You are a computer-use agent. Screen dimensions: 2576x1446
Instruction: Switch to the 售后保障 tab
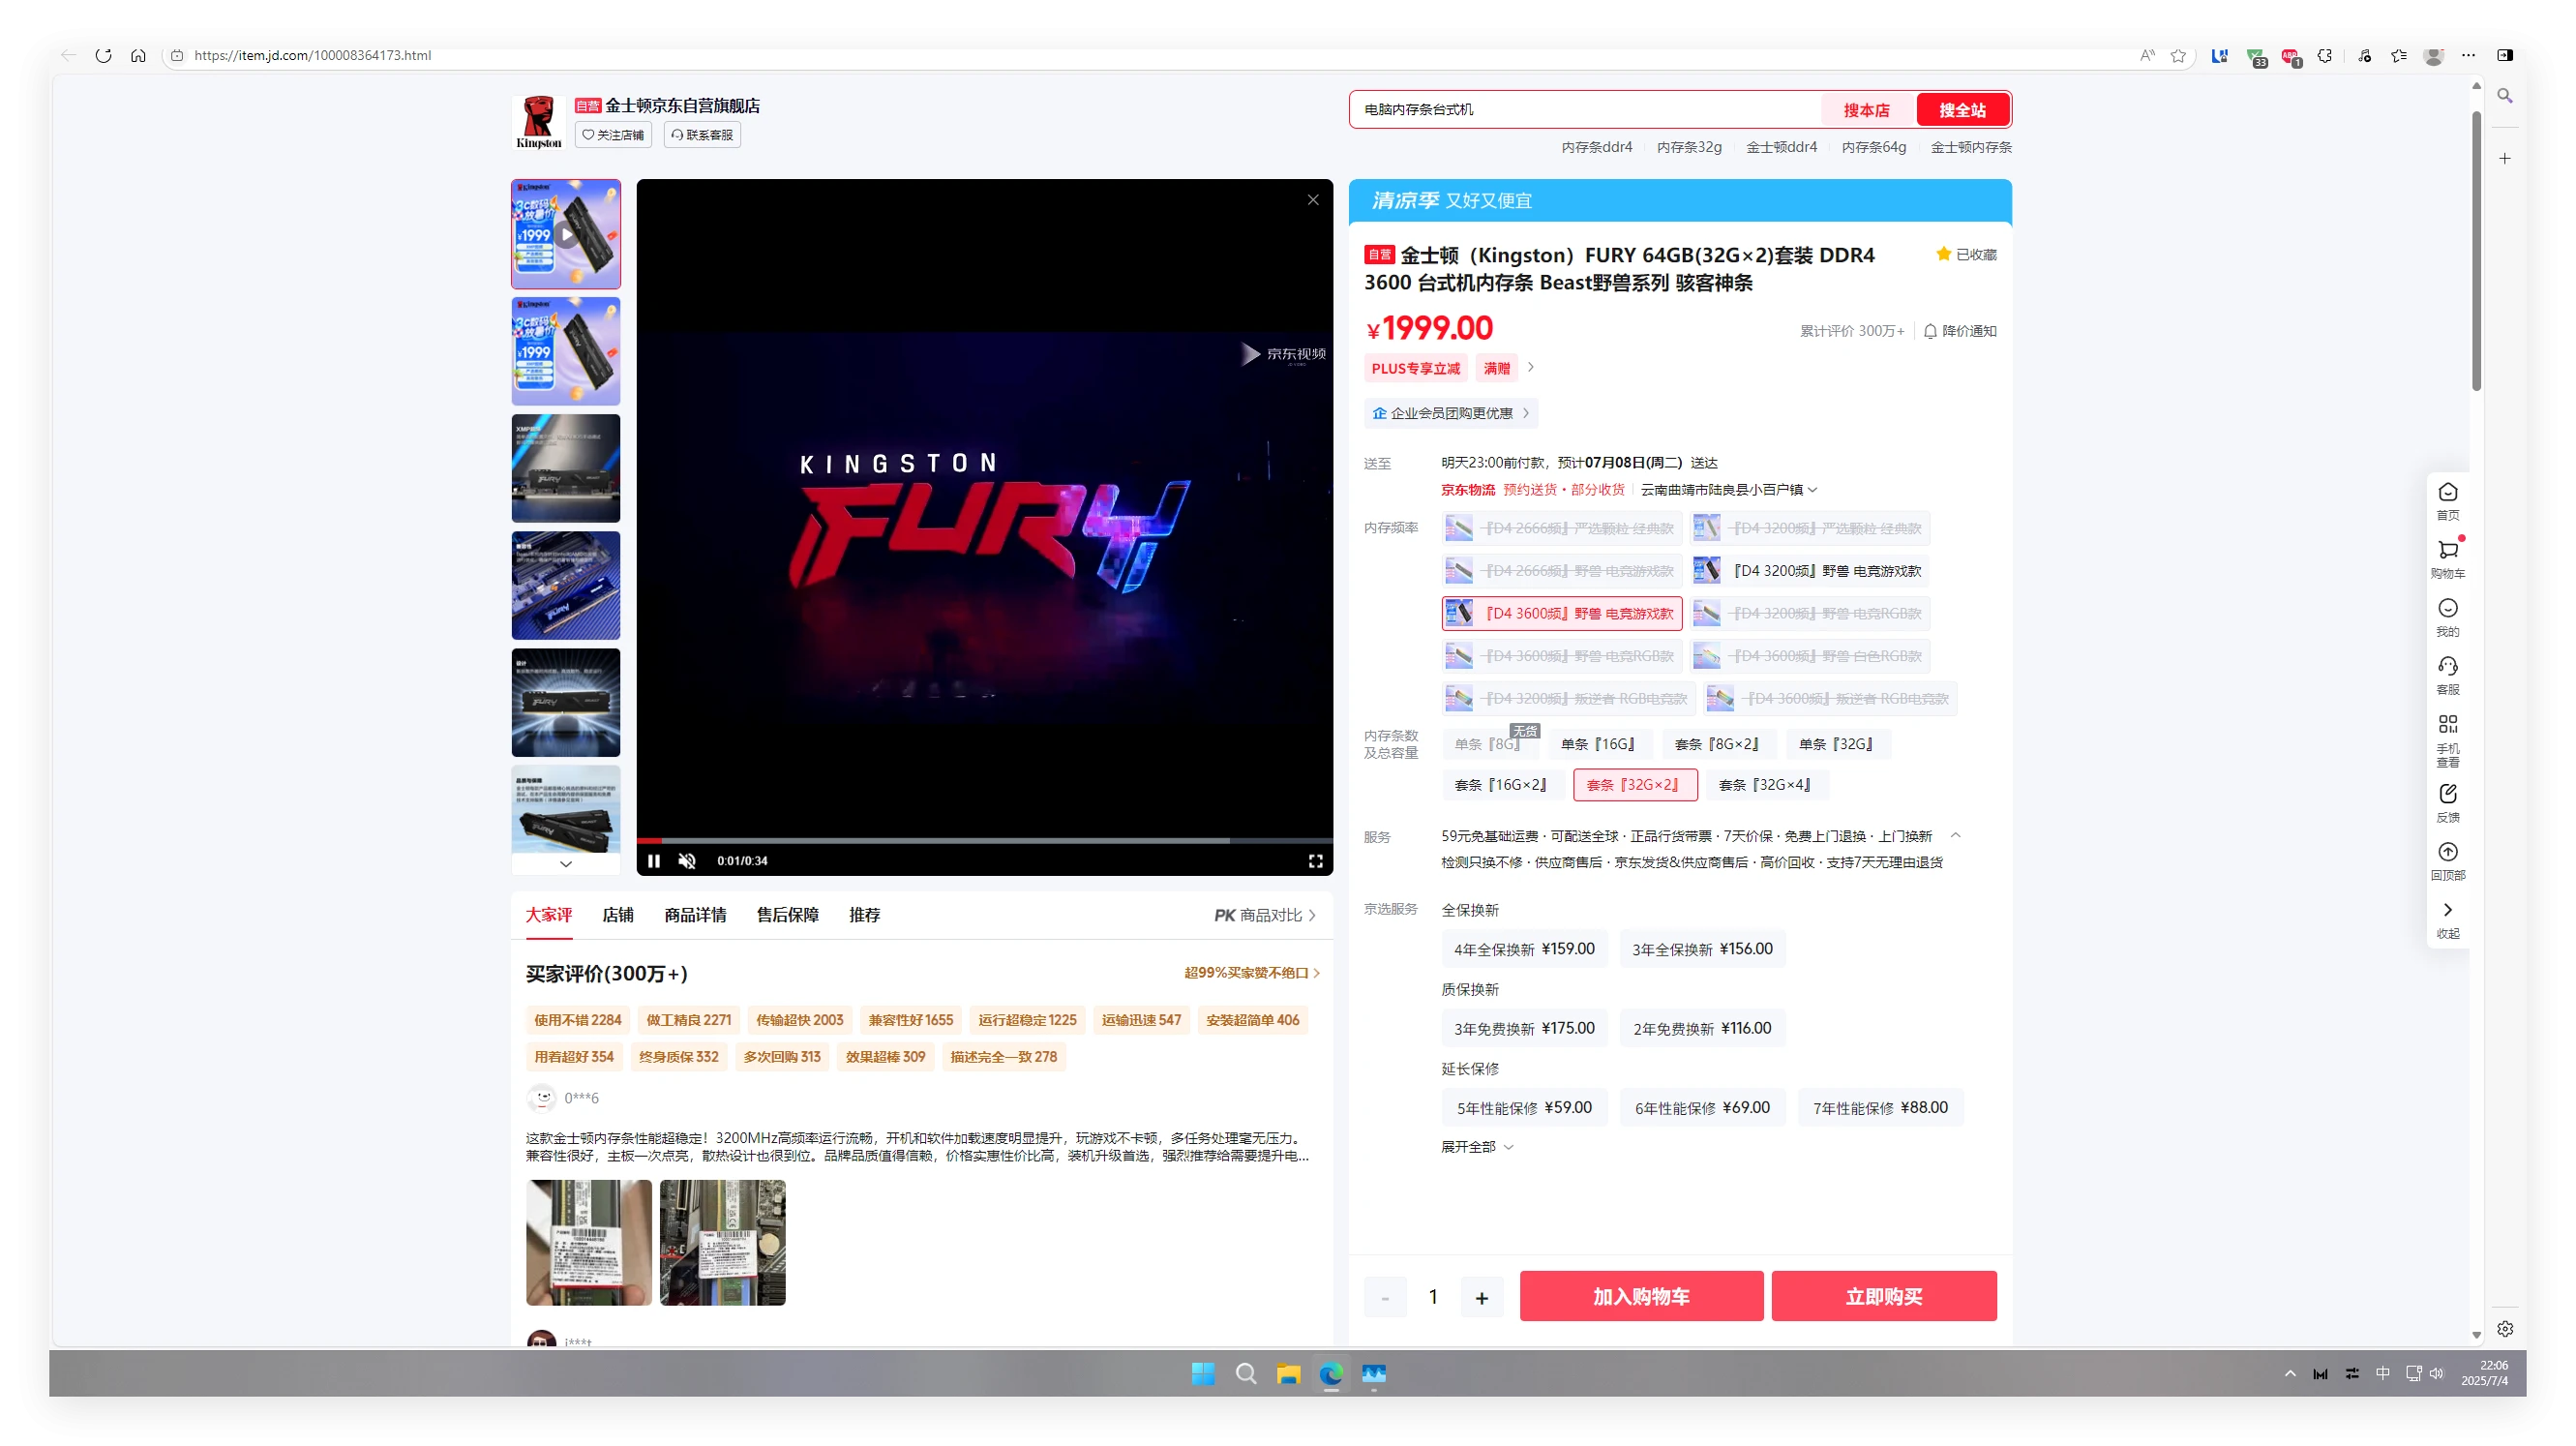(x=787, y=915)
